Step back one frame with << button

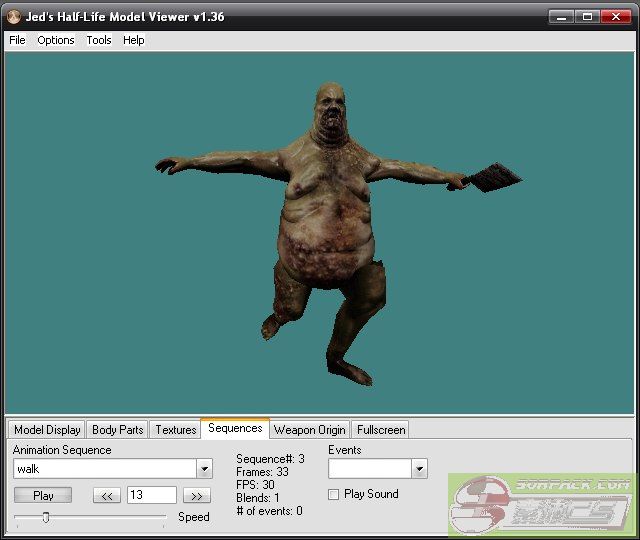click(x=107, y=495)
